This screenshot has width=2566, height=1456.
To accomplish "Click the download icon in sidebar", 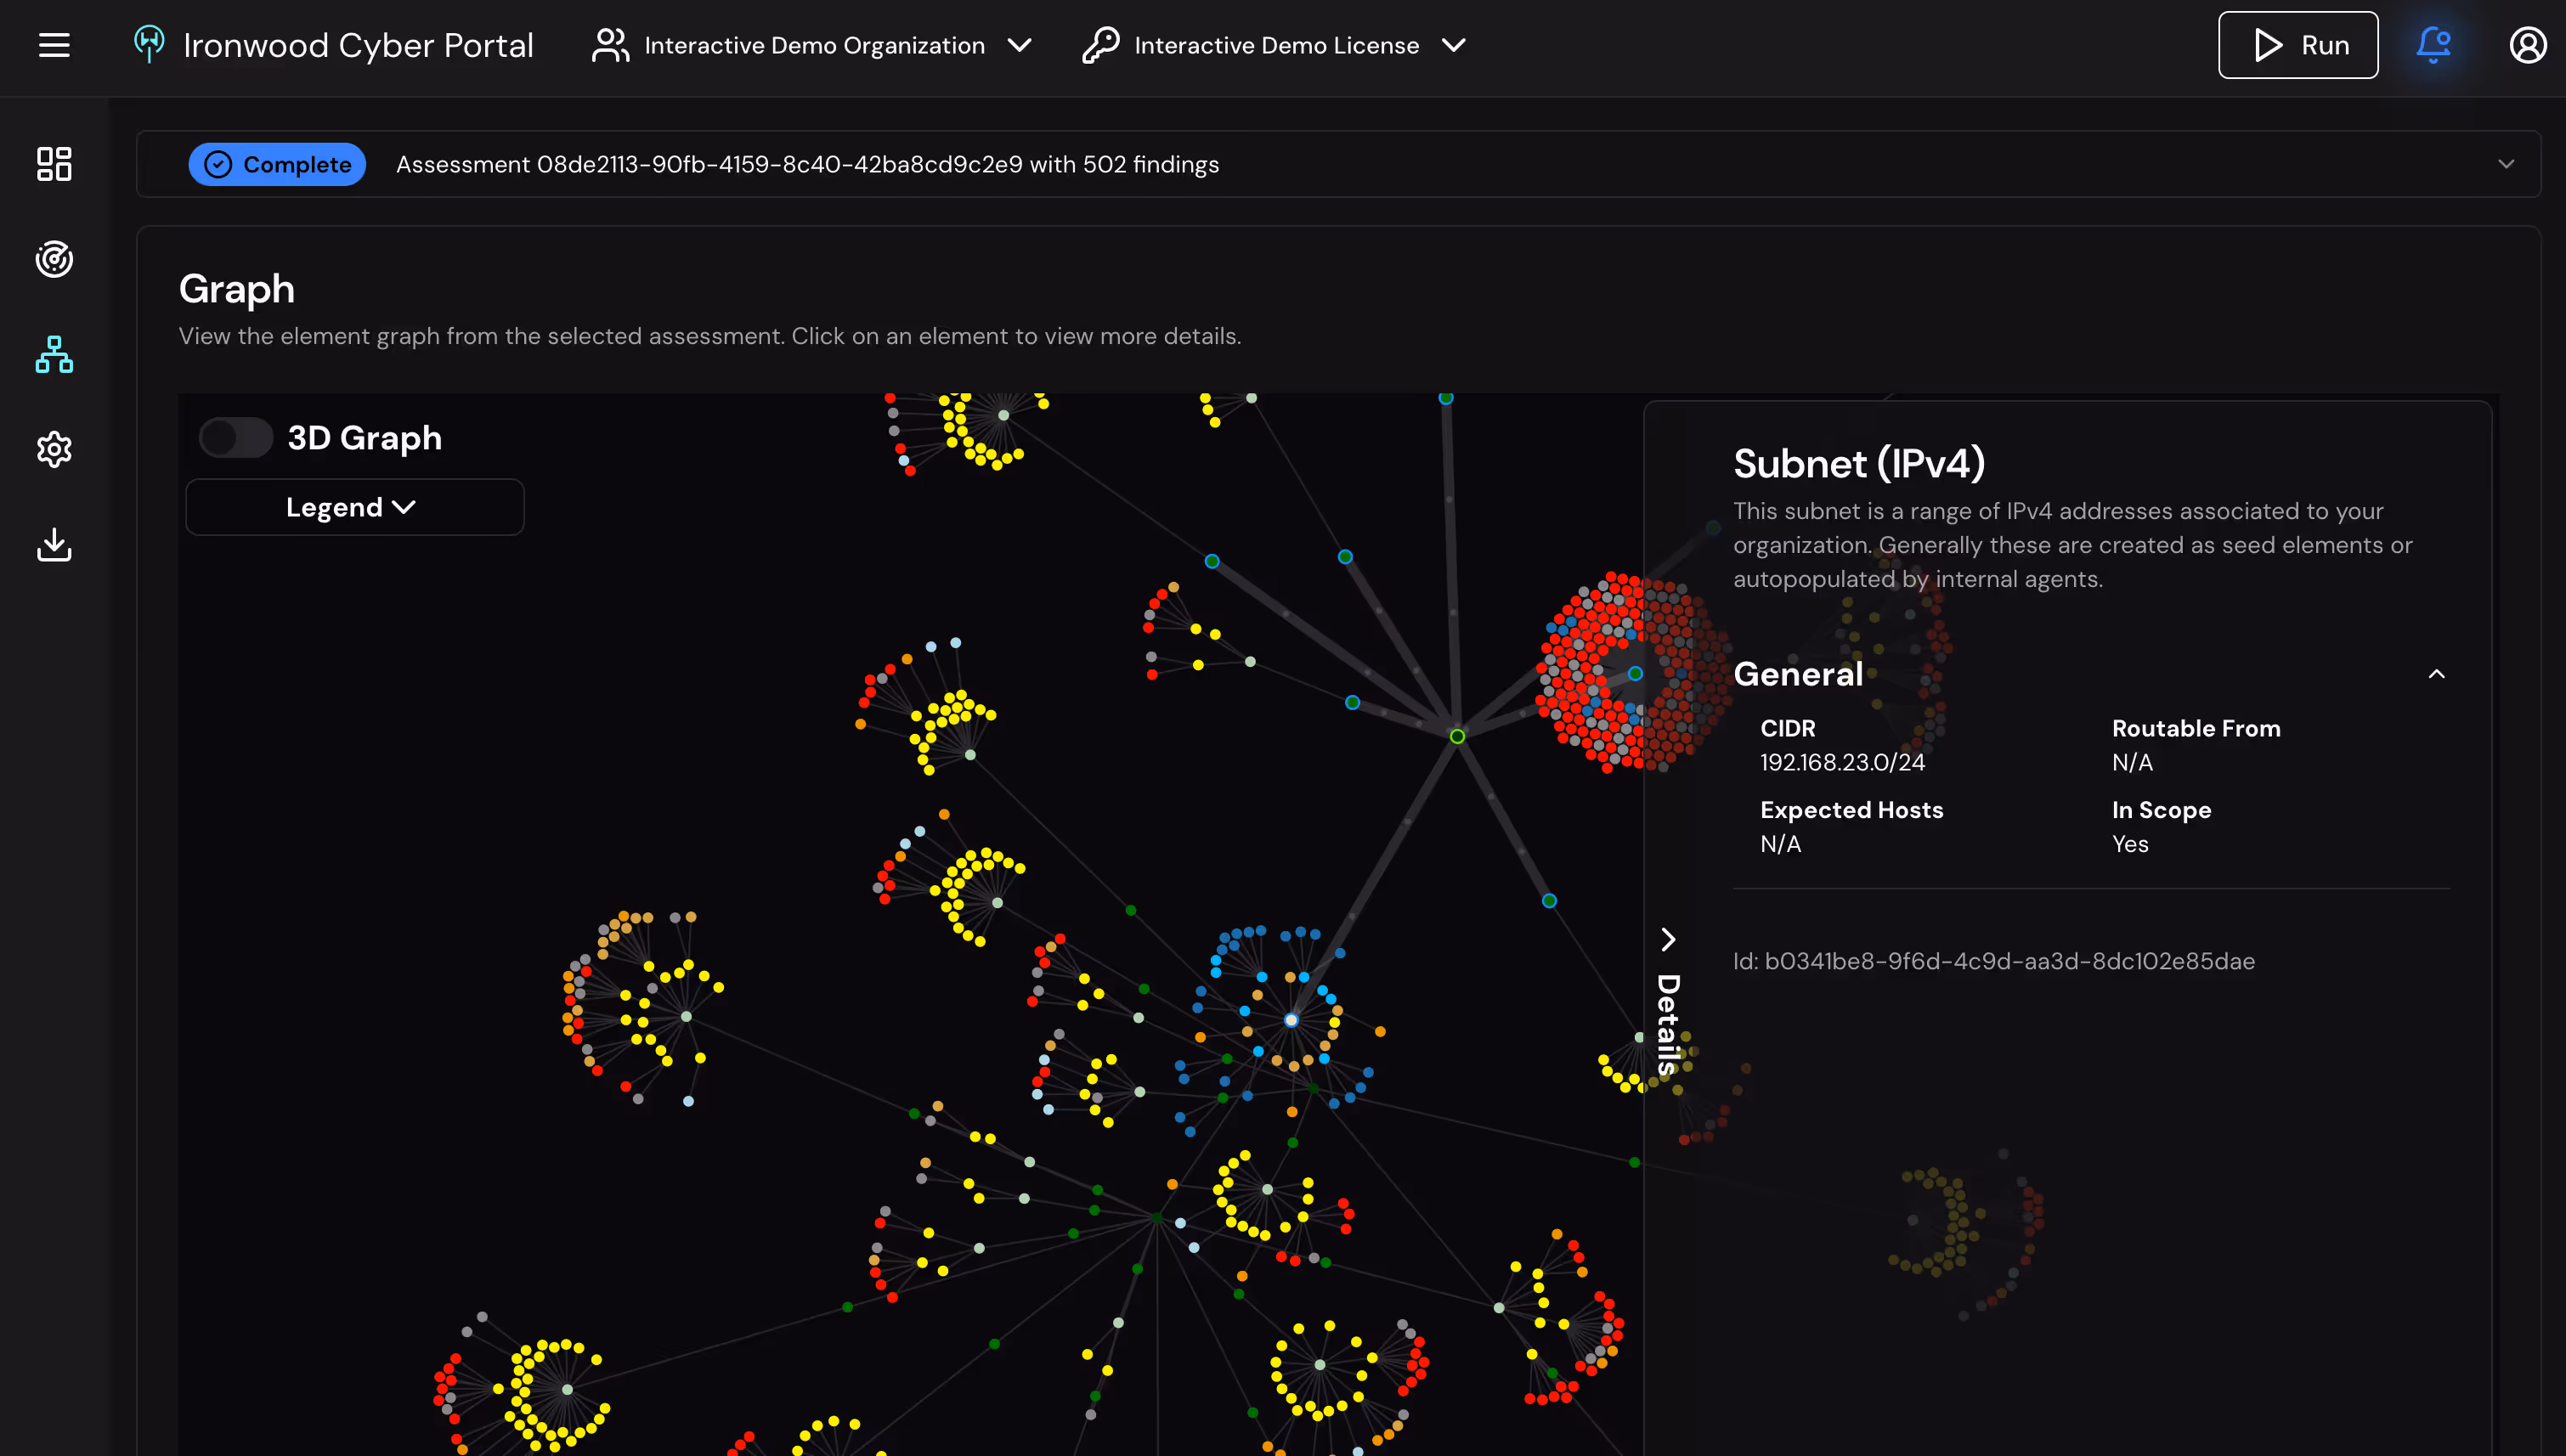I will click(54, 545).
